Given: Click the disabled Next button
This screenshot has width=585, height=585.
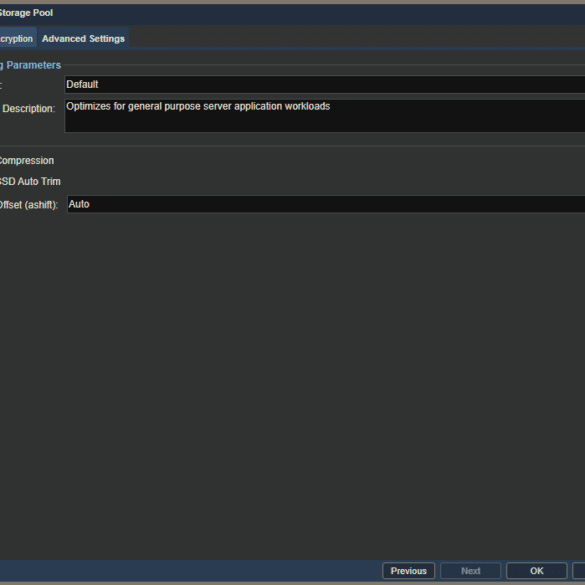Looking at the screenshot, I should 470,571.
